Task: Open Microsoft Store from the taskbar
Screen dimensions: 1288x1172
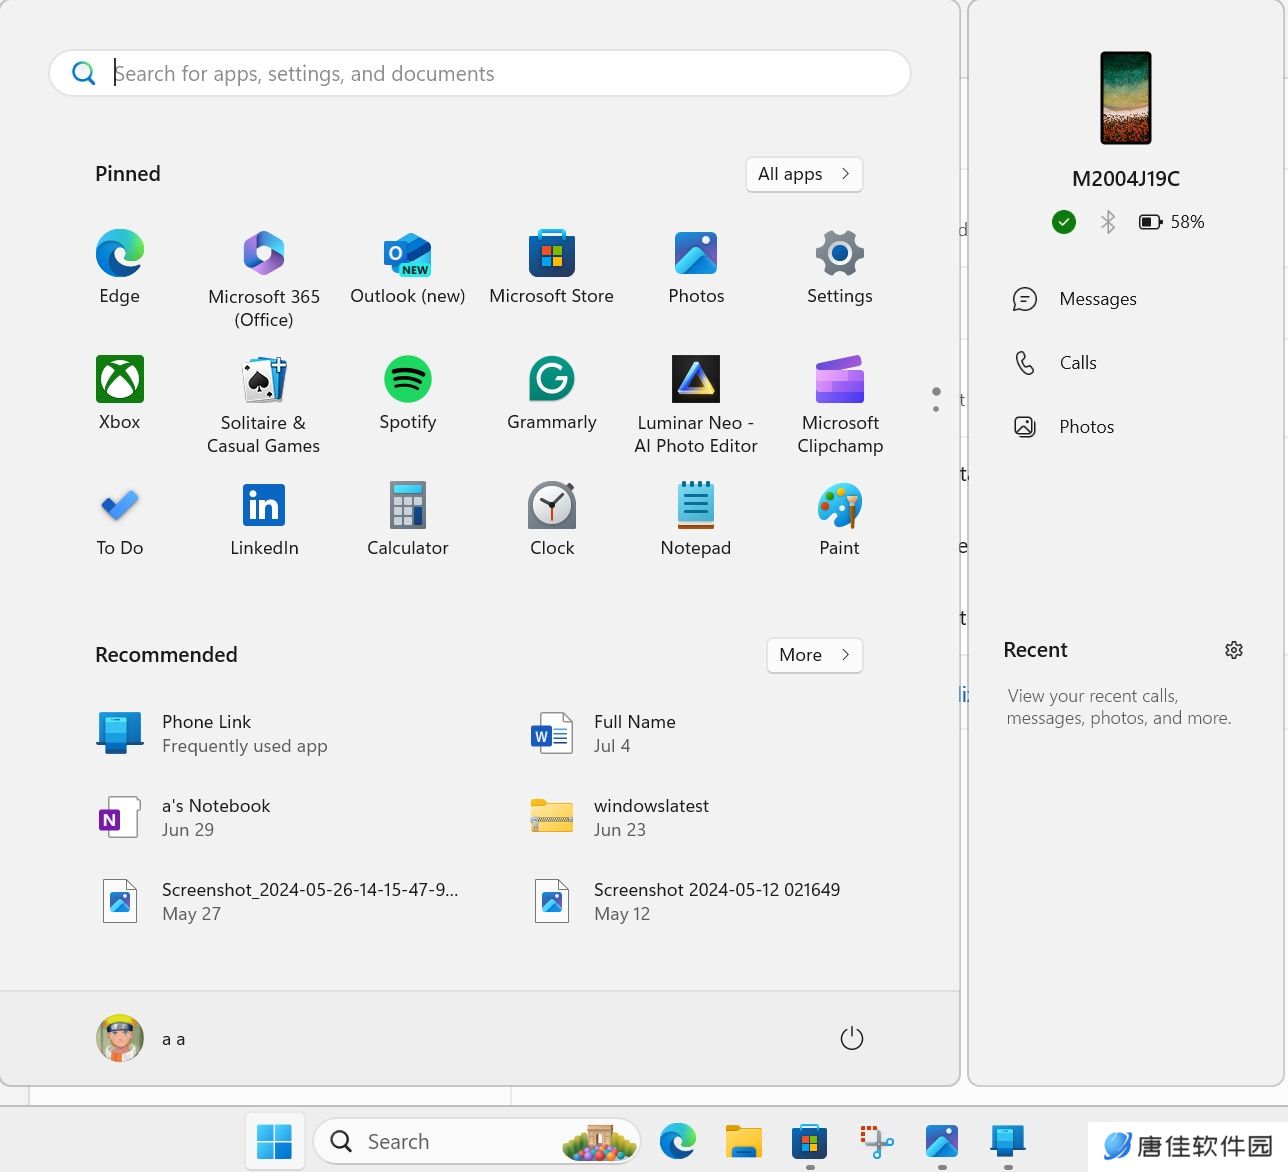Action: [x=810, y=1141]
